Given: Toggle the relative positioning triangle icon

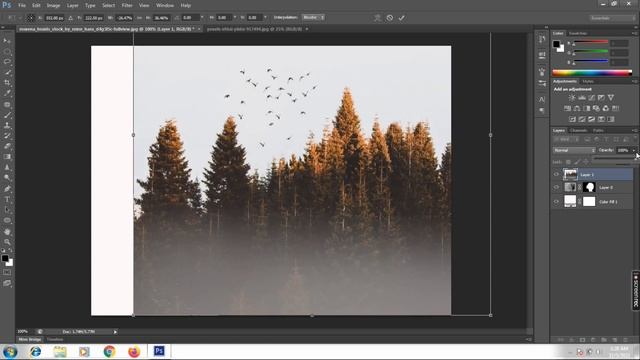Looking at the screenshot, I should [x=71, y=18].
